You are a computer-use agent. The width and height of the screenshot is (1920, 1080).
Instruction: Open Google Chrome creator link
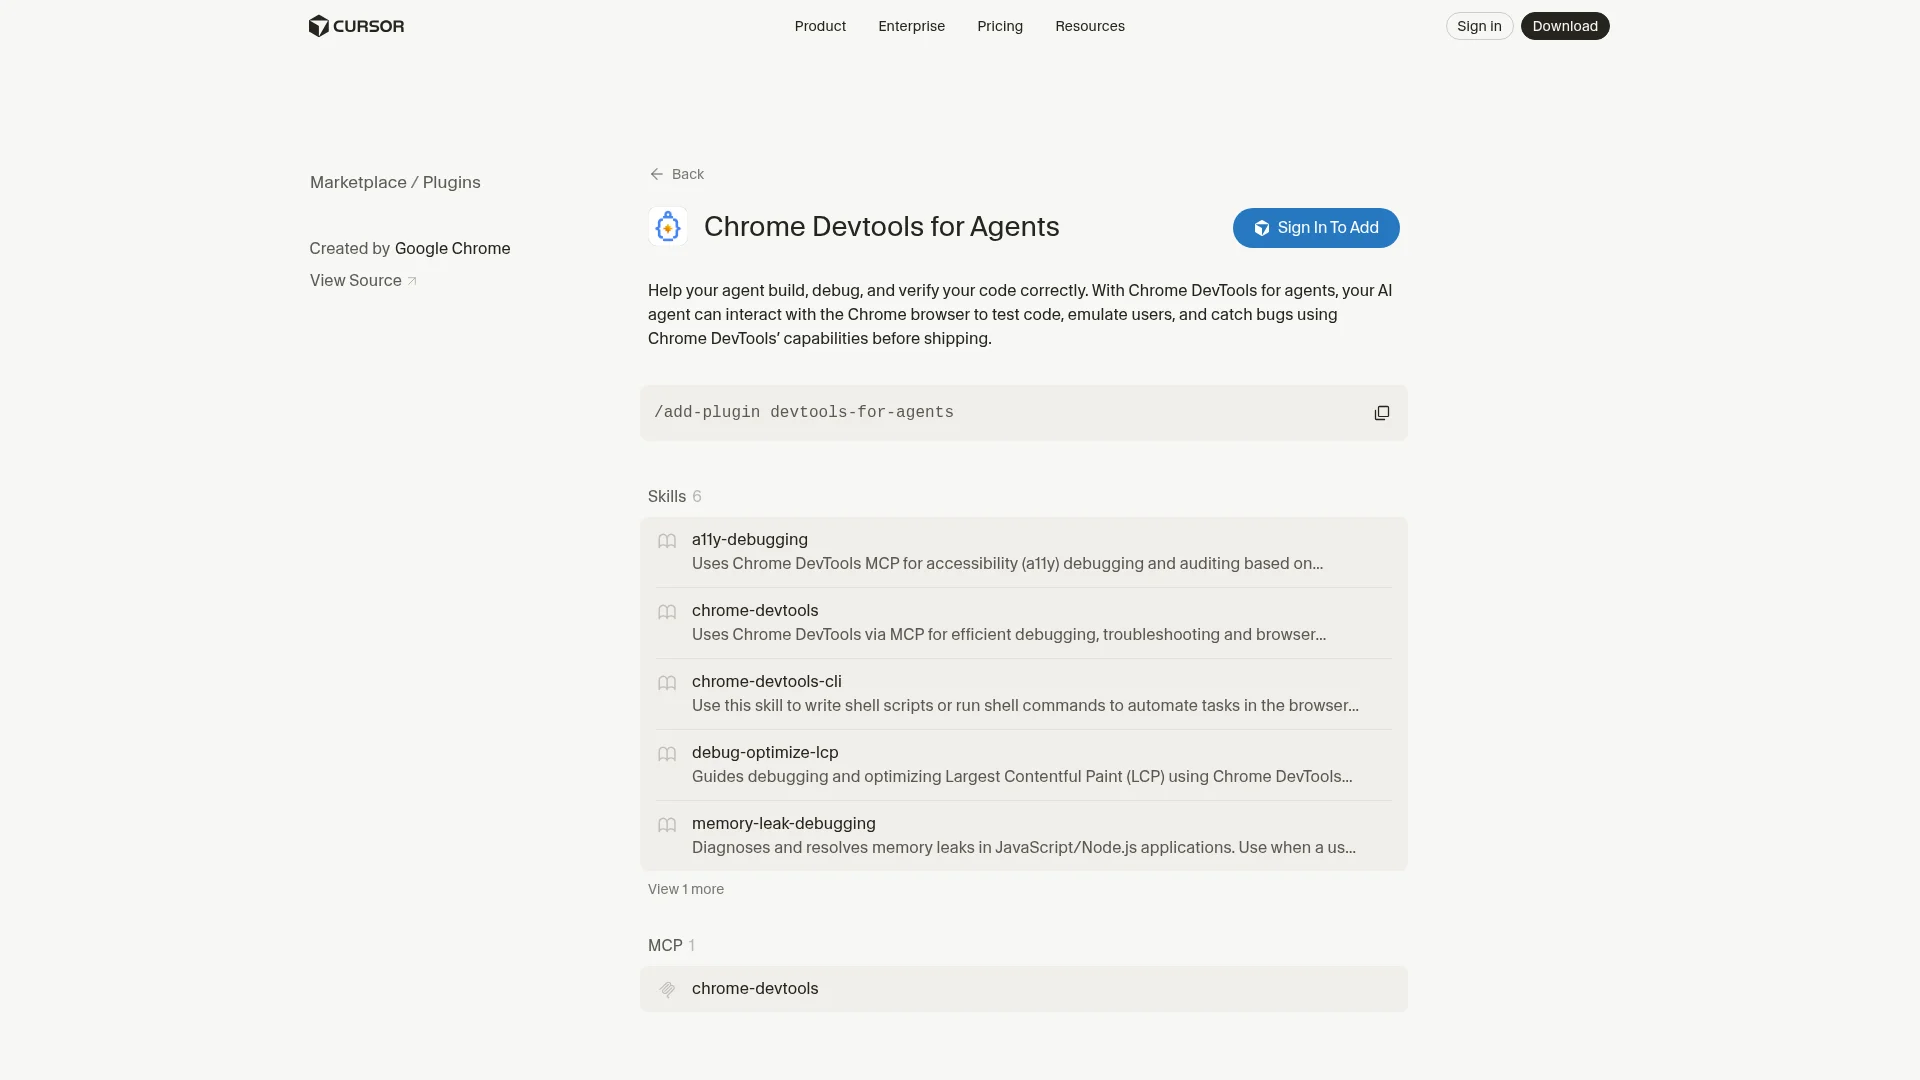point(452,248)
